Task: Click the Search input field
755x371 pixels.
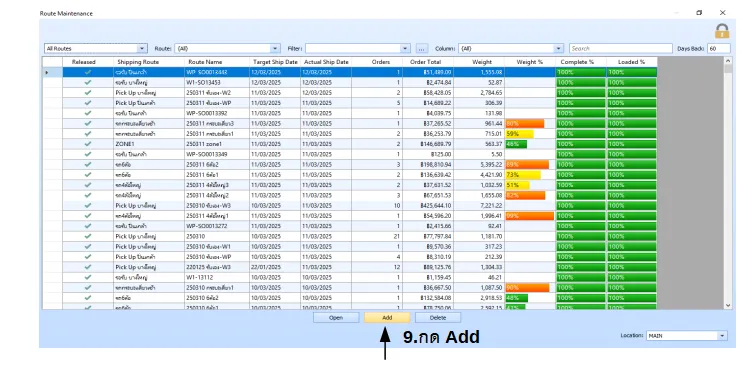Action: click(621, 49)
